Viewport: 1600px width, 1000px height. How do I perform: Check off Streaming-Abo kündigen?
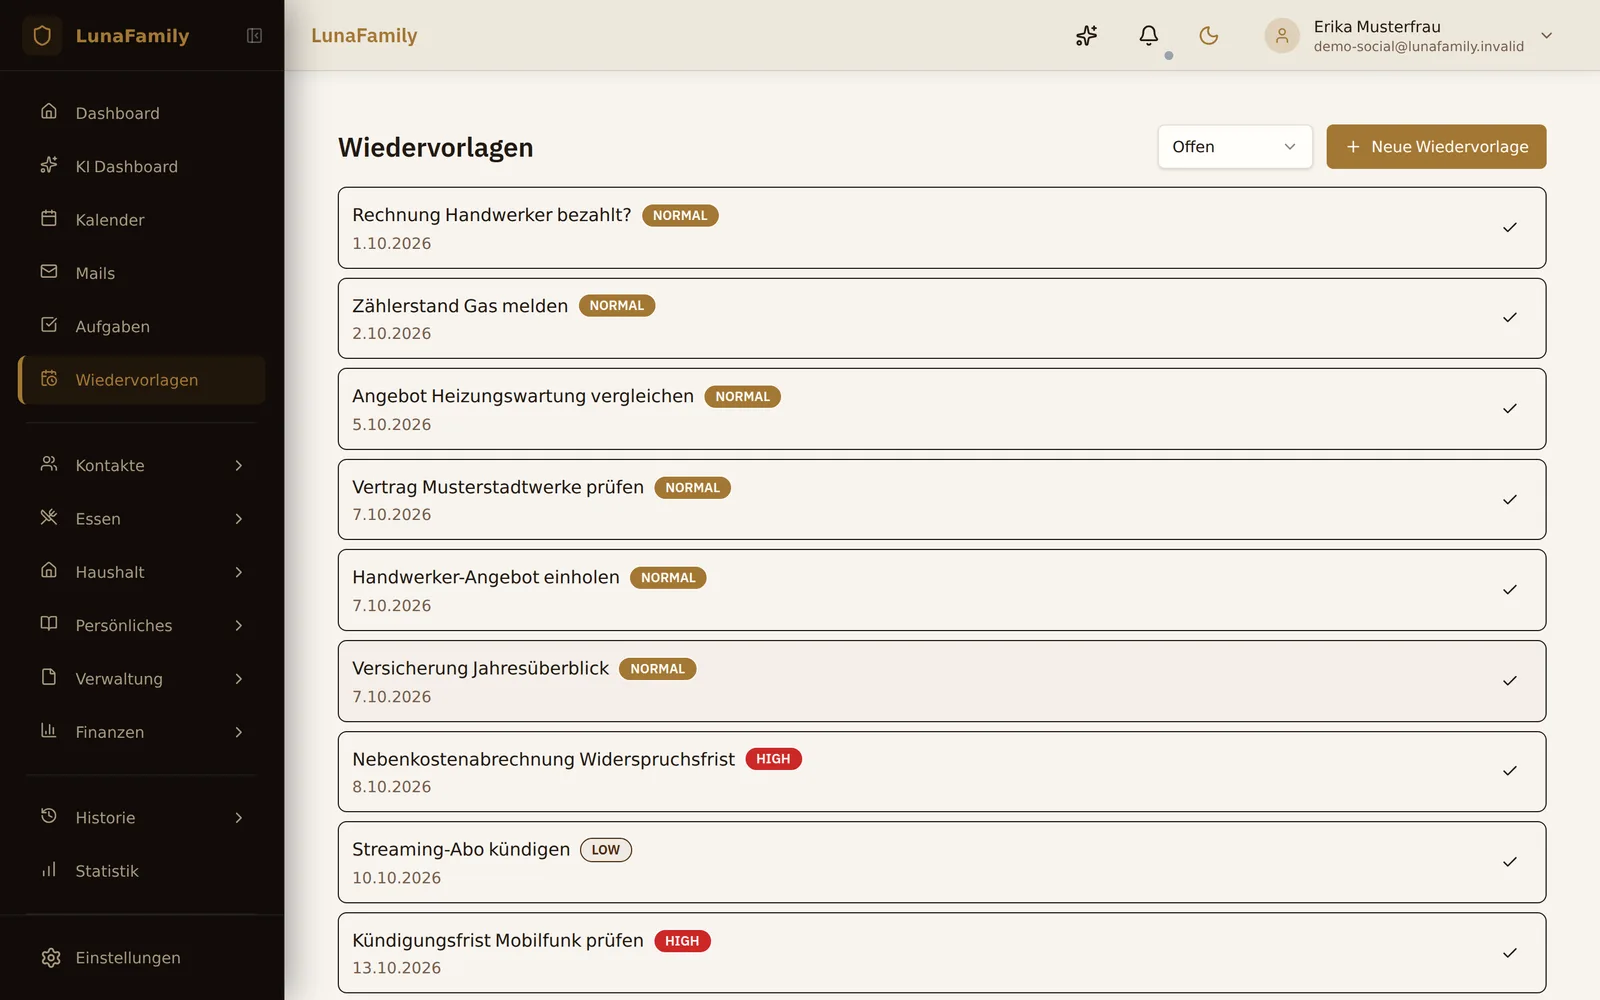point(1510,862)
